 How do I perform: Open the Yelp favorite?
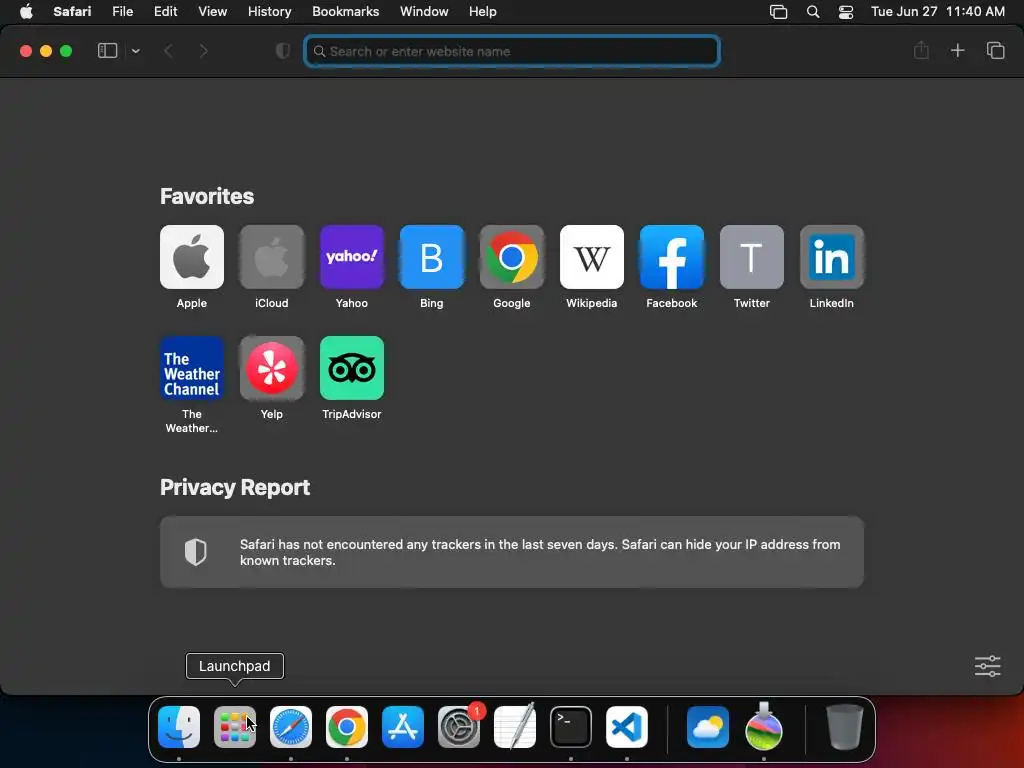[272, 368]
